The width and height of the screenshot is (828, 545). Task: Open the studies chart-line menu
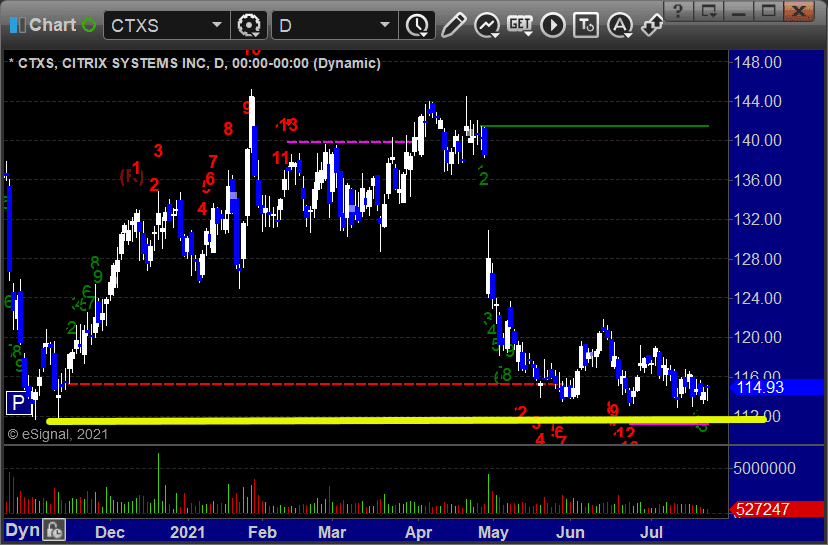point(486,25)
